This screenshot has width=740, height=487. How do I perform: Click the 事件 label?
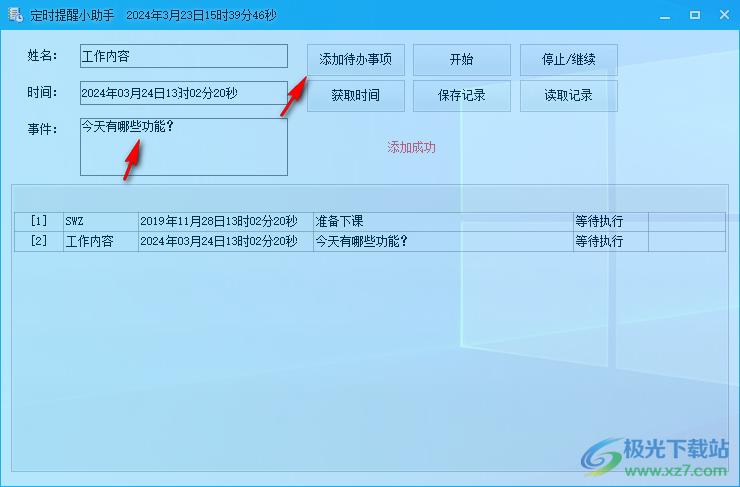pos(42,129)
